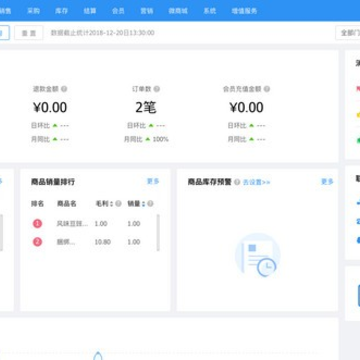Open the 全部门店 store dropdown
Screen dimensions: 360x360
(x=348, y=33)
